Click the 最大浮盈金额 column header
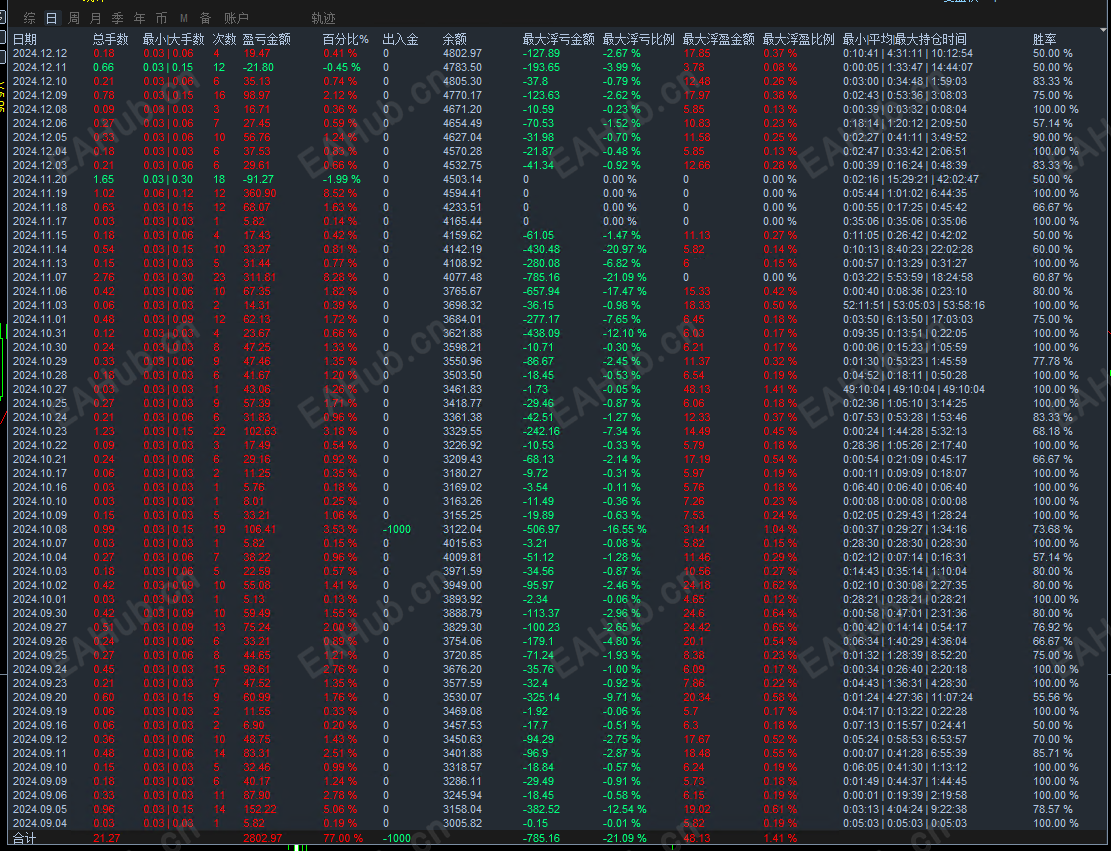 pos(718,39)
